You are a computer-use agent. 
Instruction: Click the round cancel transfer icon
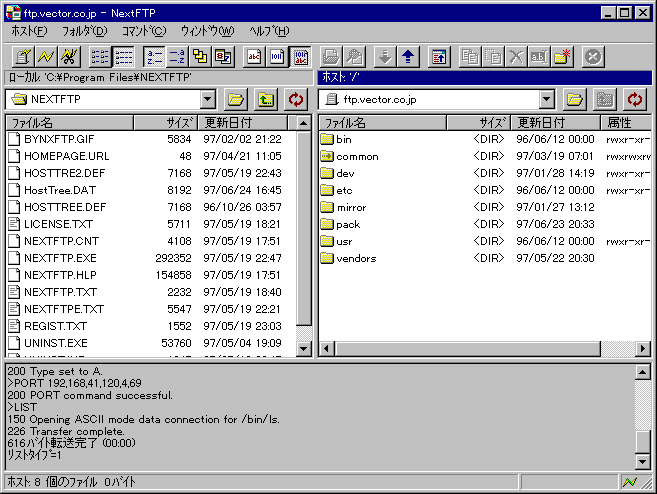pos(593,57)
